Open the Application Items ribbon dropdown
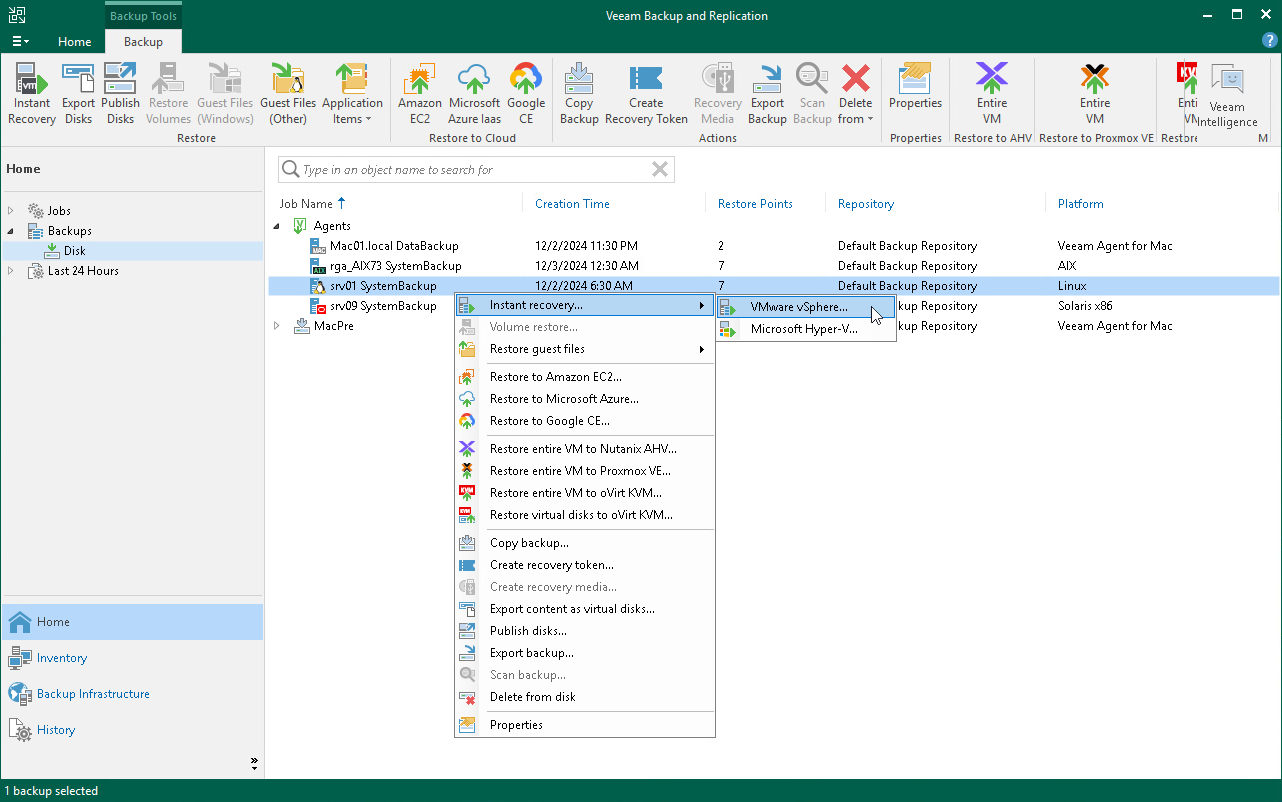Image resolution: width=1282 pixels, height=802 pixels. 352,94
